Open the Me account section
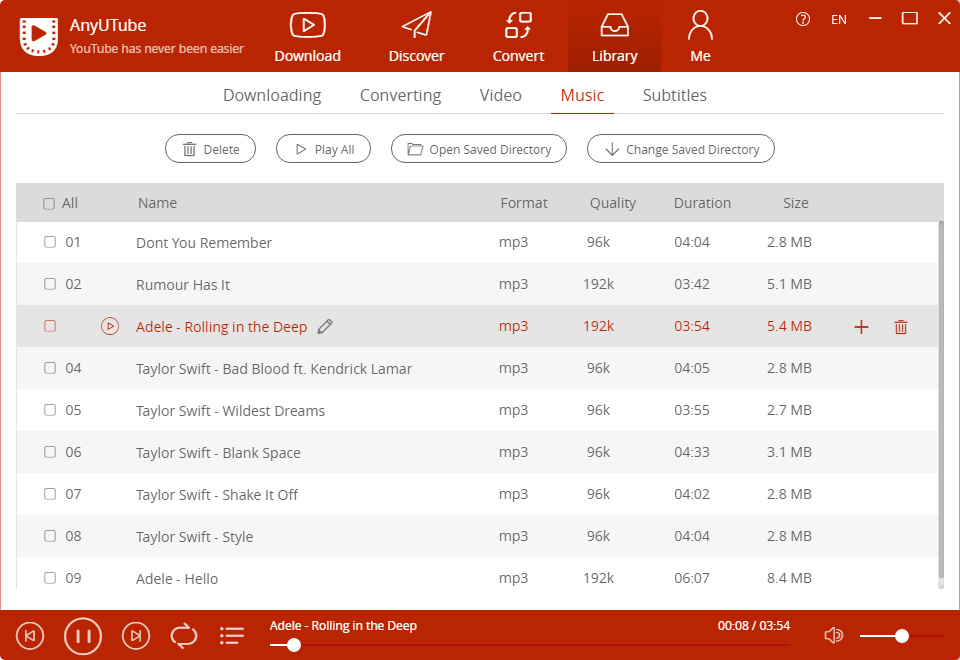Image resolution: width=960 pixels, height=660 pixels. (700, 37)
